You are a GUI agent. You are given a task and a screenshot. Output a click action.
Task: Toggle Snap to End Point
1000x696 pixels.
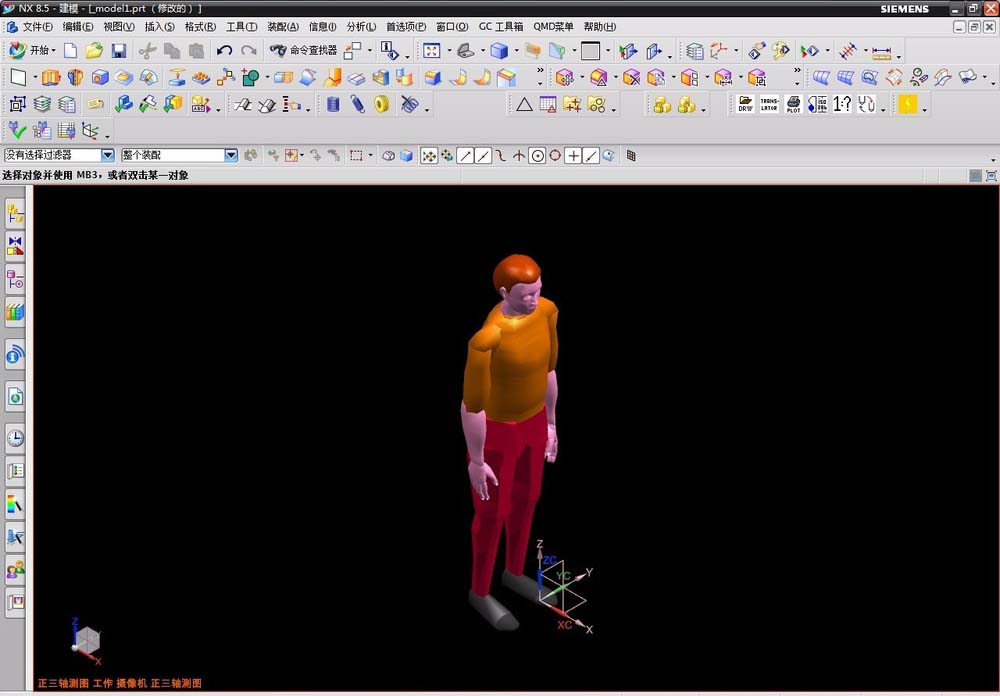[466, 156]
